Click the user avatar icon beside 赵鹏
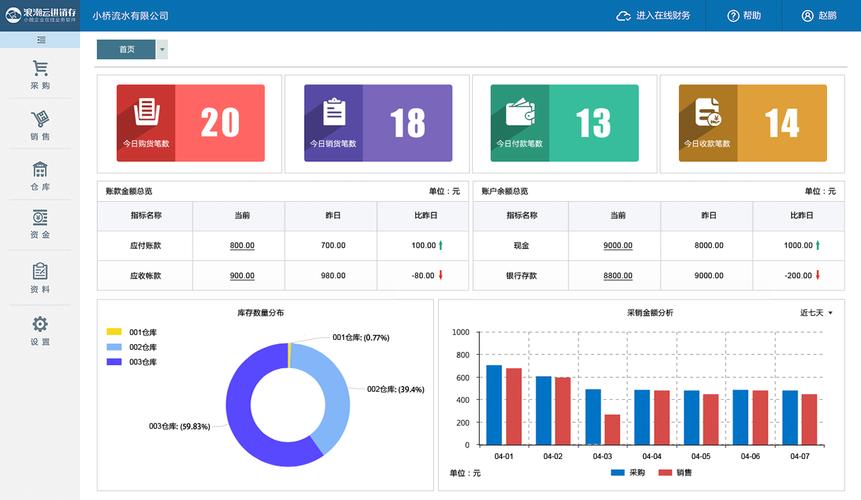 [807, 16]
